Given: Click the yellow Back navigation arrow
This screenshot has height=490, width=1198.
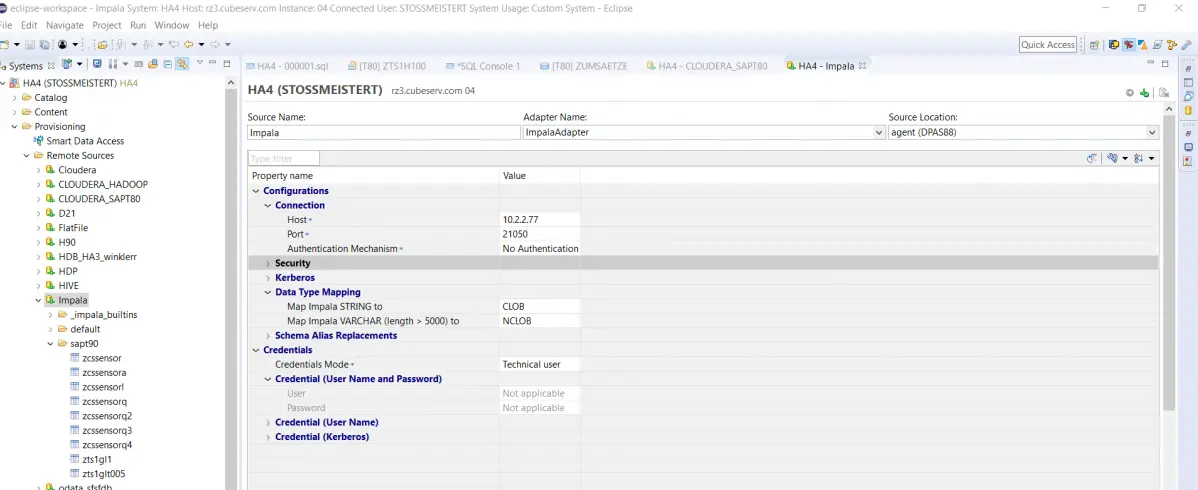Looking at the screenshot, I should (x=189, y=44).
